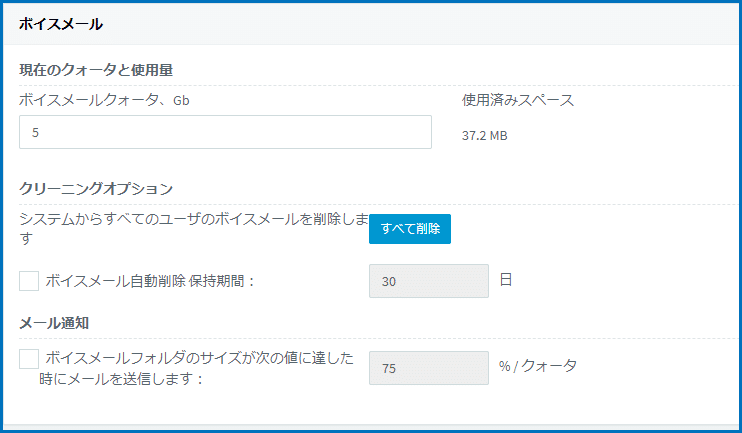Click the ボイスメール自動削除 保持期間 label
Screen dimensions: 742x433
click(150, 281)
